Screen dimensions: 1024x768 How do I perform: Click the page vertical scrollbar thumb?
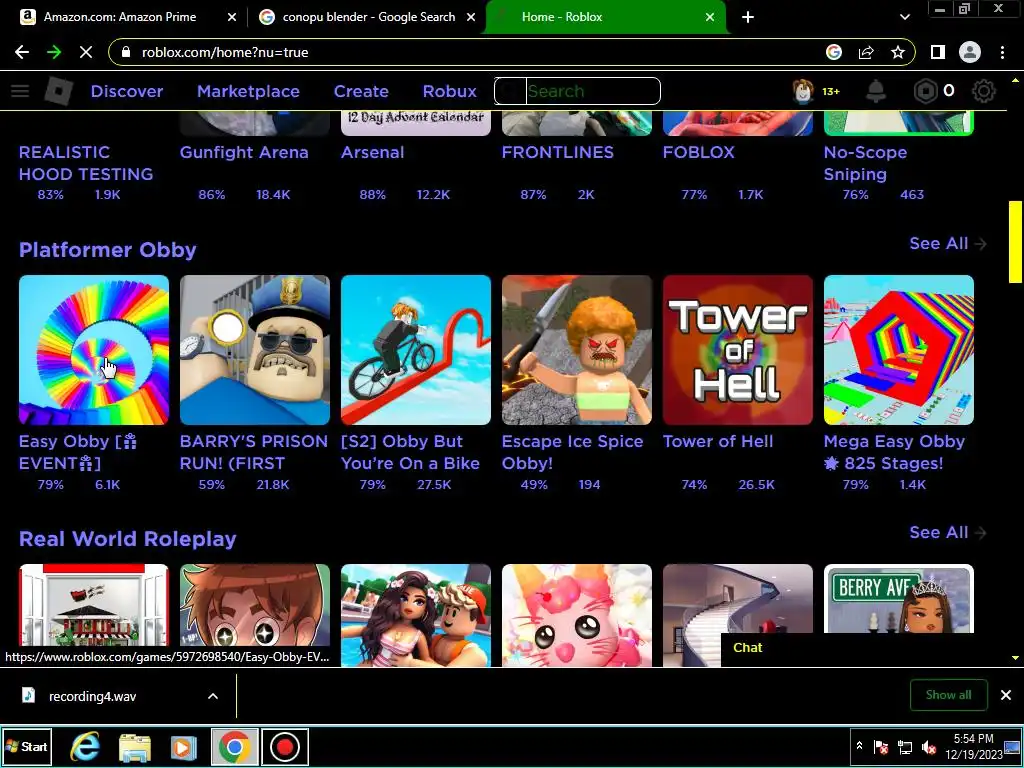(1015, 242)
